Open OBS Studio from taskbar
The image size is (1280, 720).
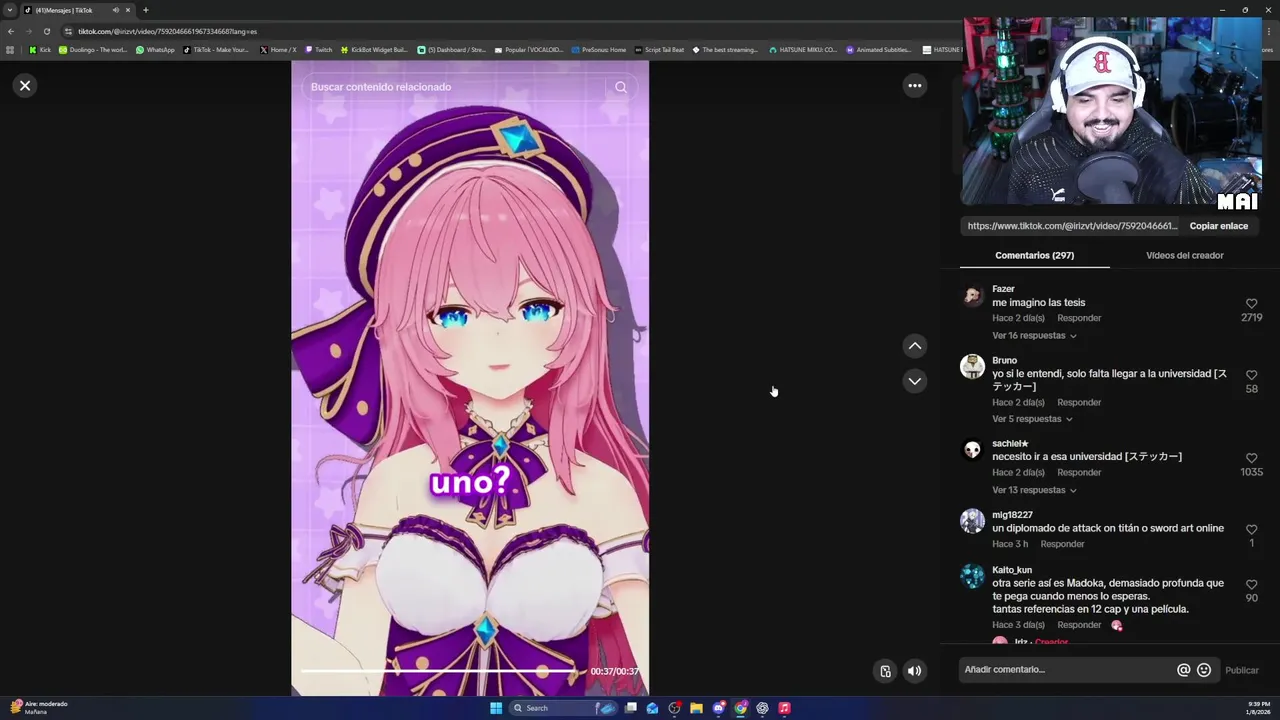click(x=674, y=708)
